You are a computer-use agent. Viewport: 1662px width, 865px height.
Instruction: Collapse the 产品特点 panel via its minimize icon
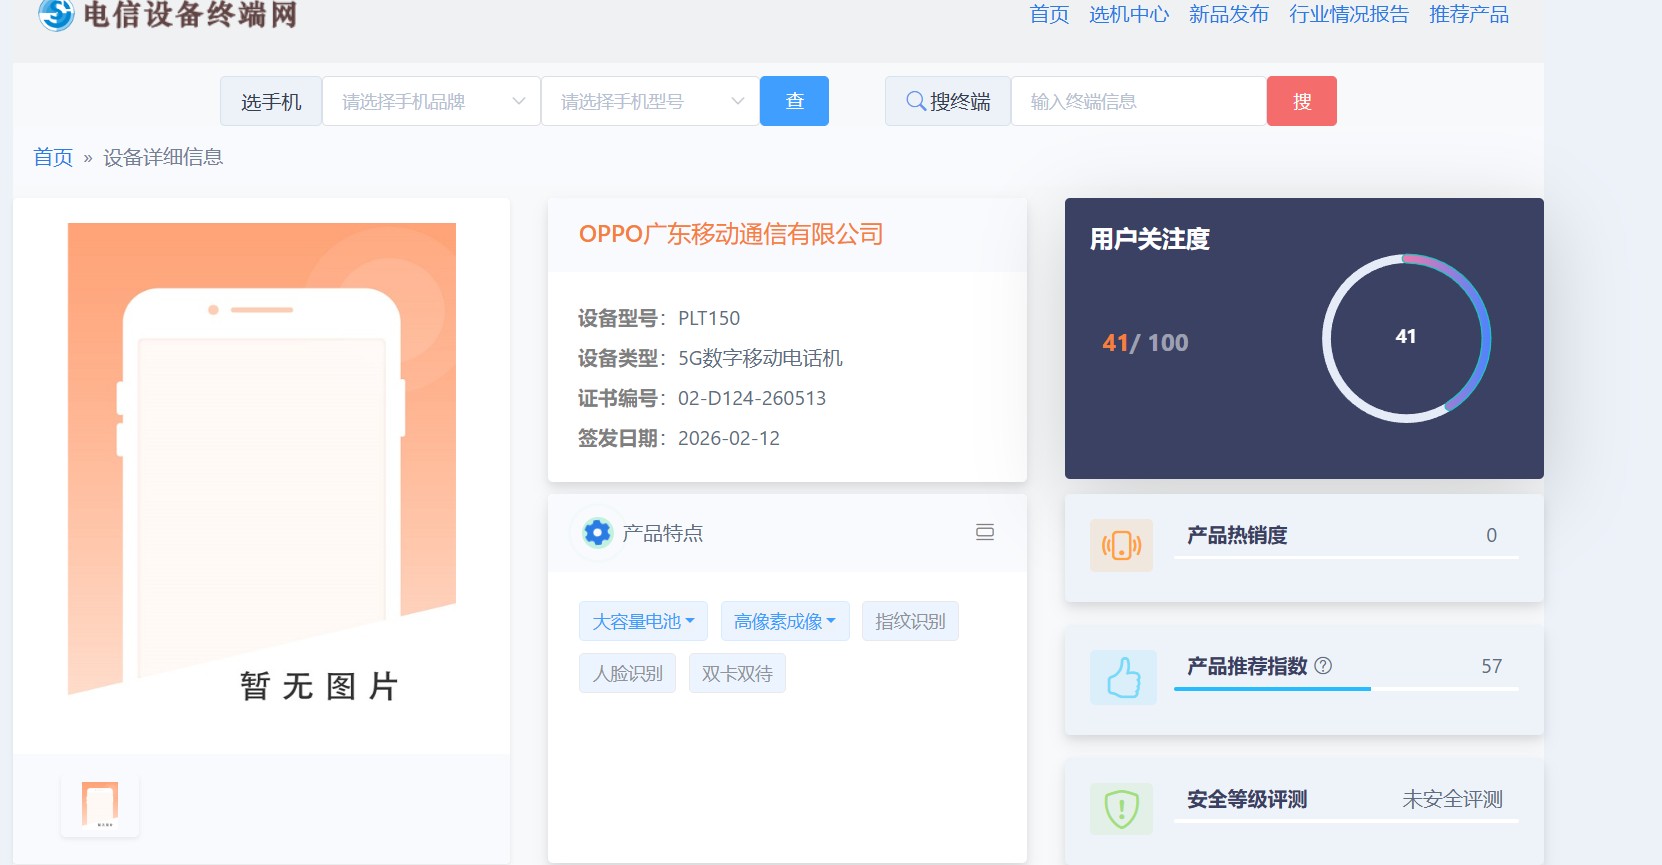coord(984,532)
